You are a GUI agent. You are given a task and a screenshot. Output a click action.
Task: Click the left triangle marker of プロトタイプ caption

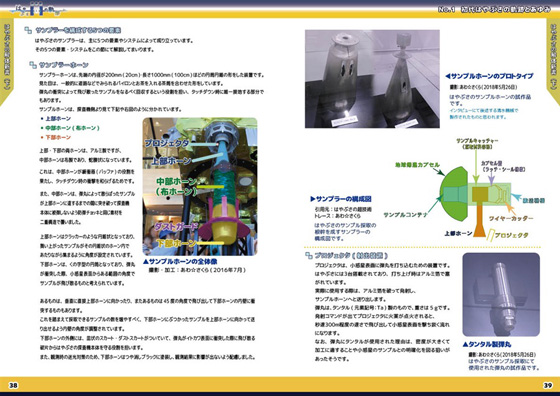(448, 76)
